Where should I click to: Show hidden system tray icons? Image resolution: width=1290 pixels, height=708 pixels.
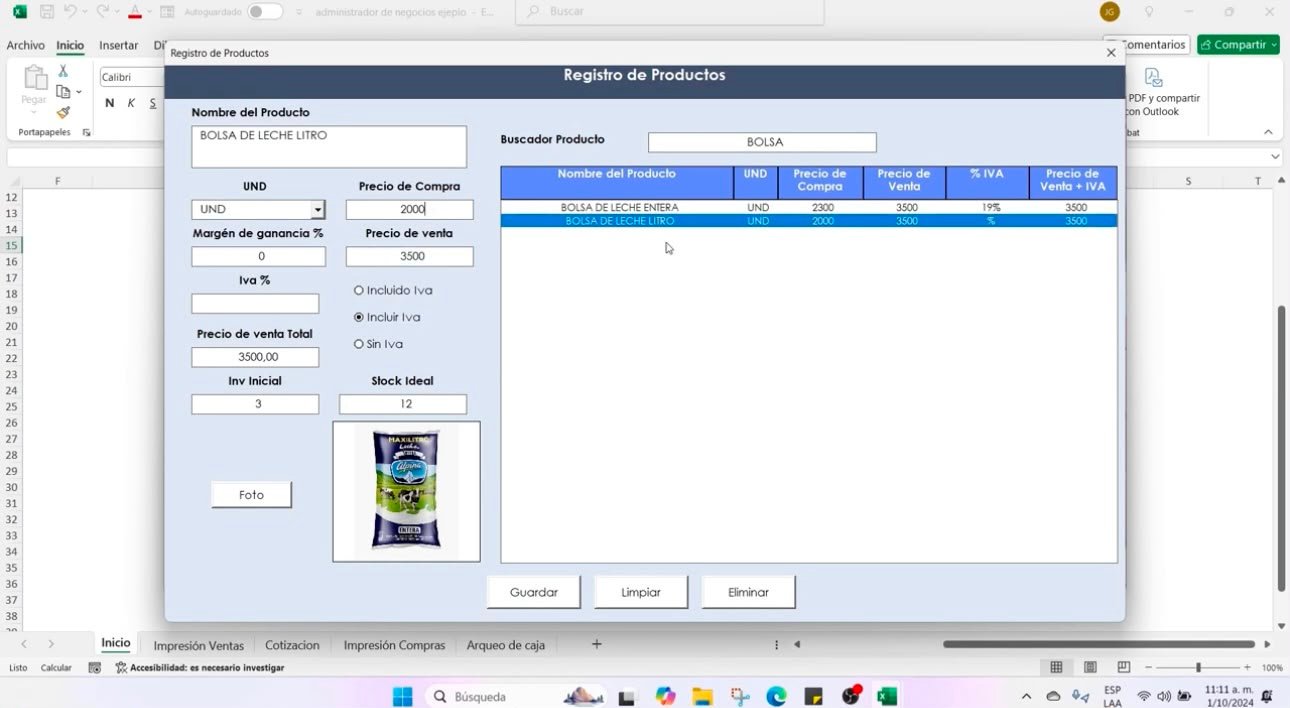(x=1026, y=696)
